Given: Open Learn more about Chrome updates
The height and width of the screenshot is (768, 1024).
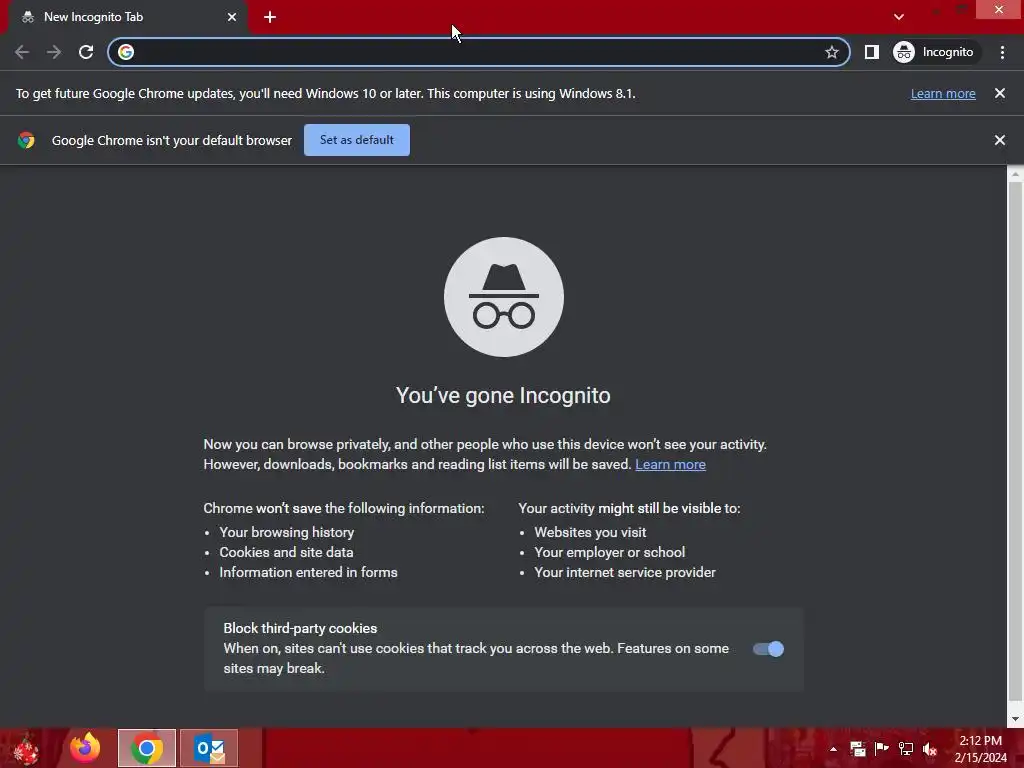Looking at the screenshot, I should point(943,93).
